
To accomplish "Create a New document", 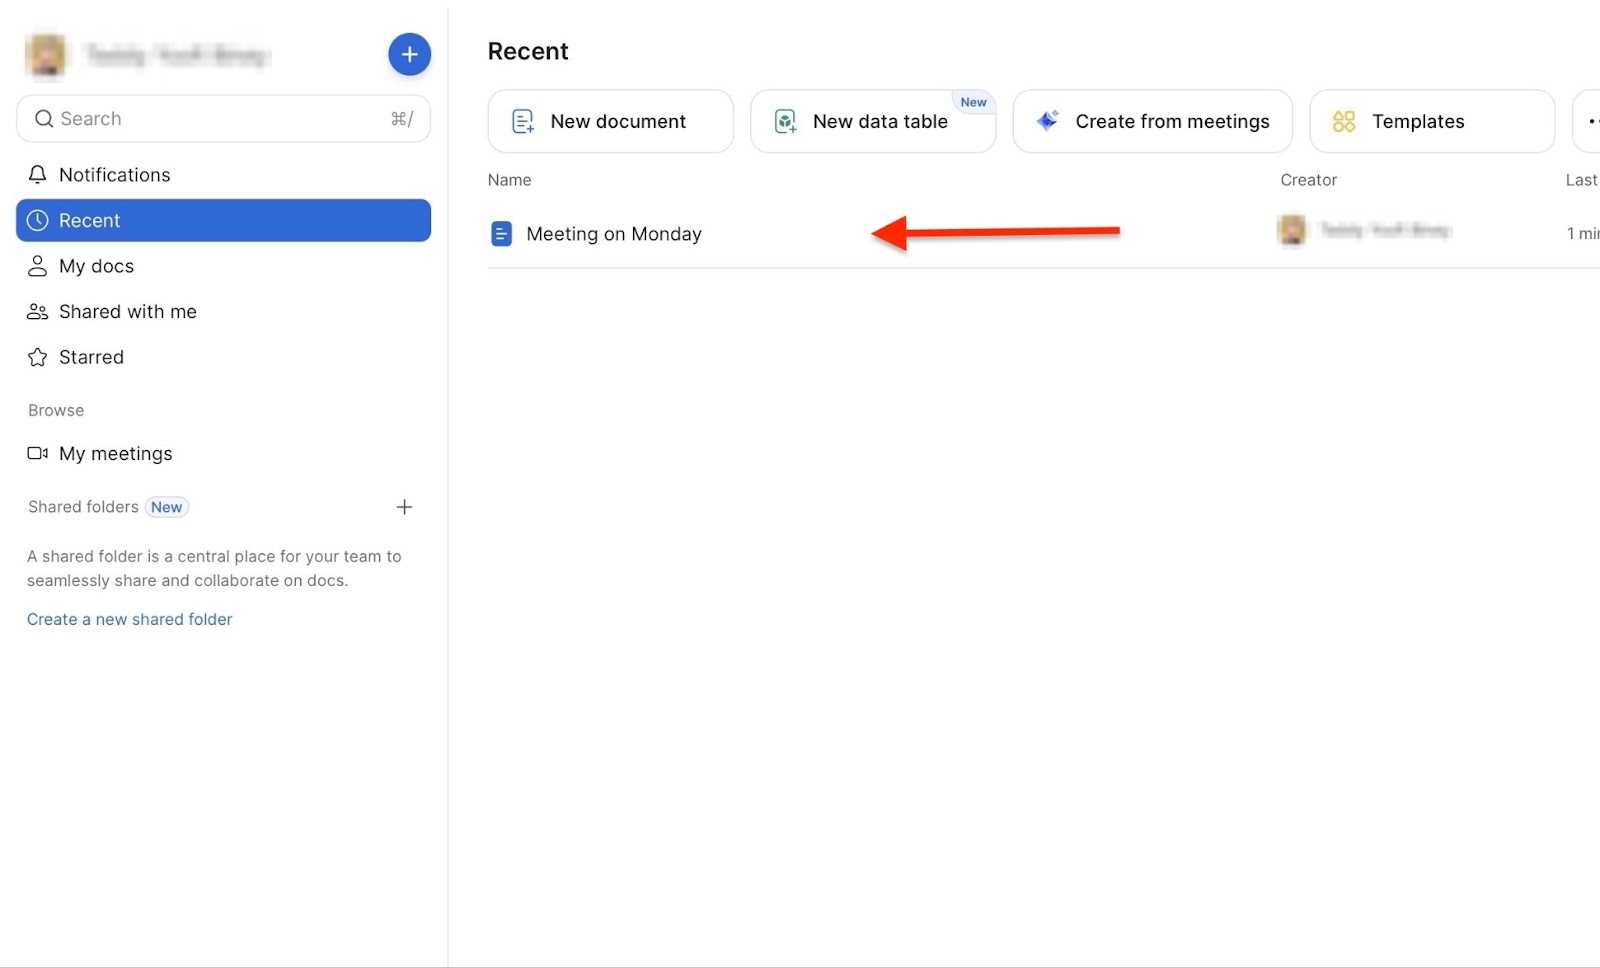I will click(610, 121).
